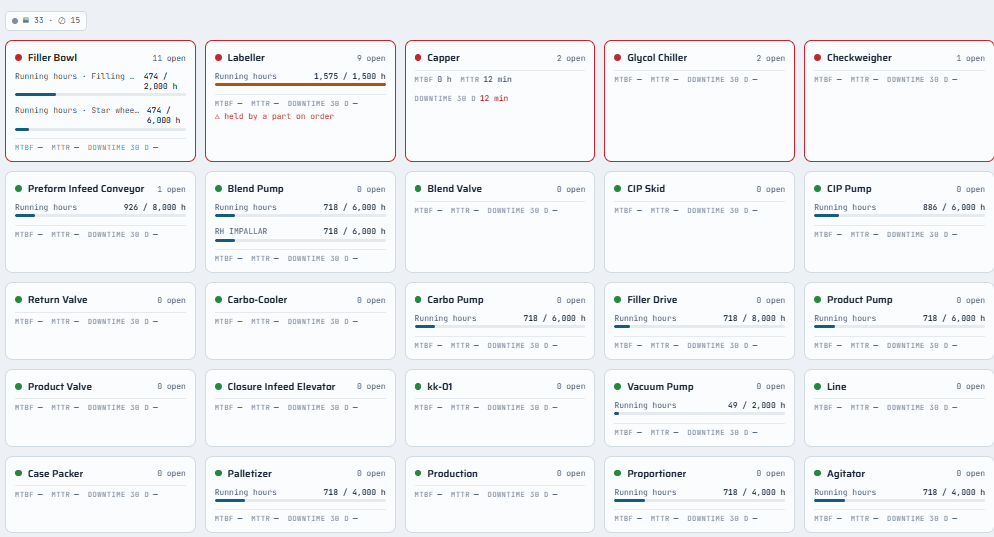The height and width of the screenshot is (537, 994).
Task: Click the red status dot beside Capper
Action: click(418, 58)
